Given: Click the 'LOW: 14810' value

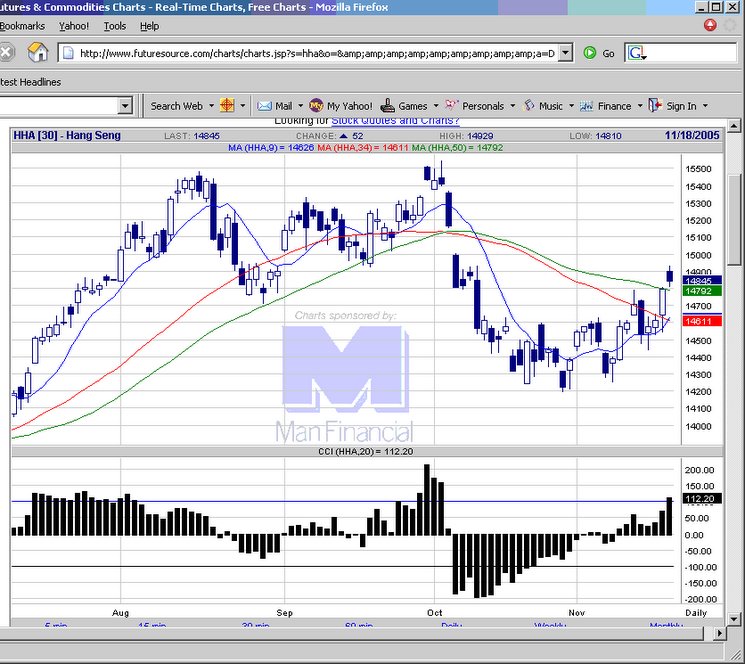Looking at the screenshot, I should (595, 136).
